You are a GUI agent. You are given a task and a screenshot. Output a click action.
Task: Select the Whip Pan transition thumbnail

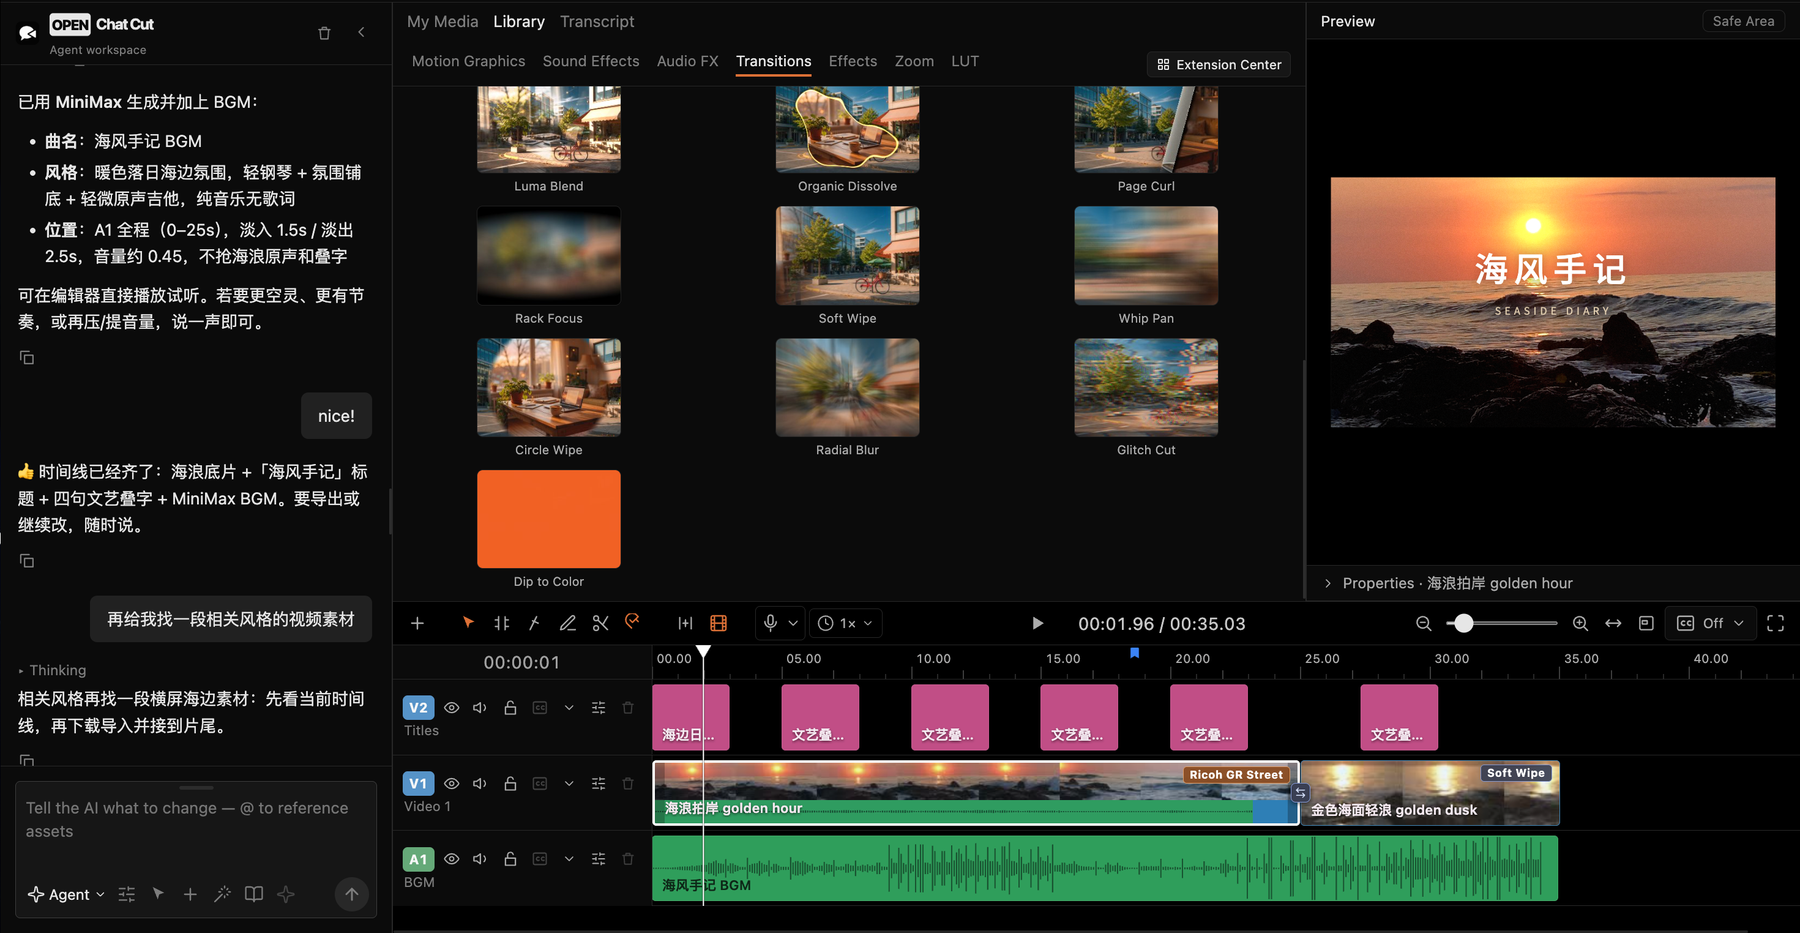click(1146, 256)
